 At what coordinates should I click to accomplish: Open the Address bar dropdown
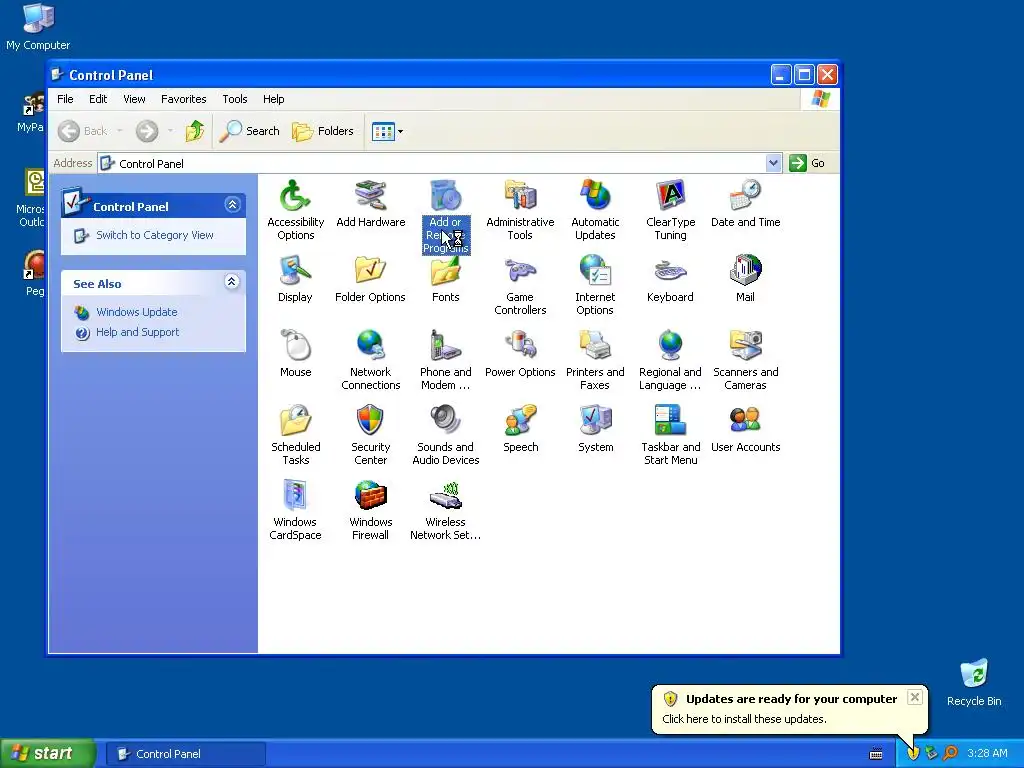pos(773,163)
